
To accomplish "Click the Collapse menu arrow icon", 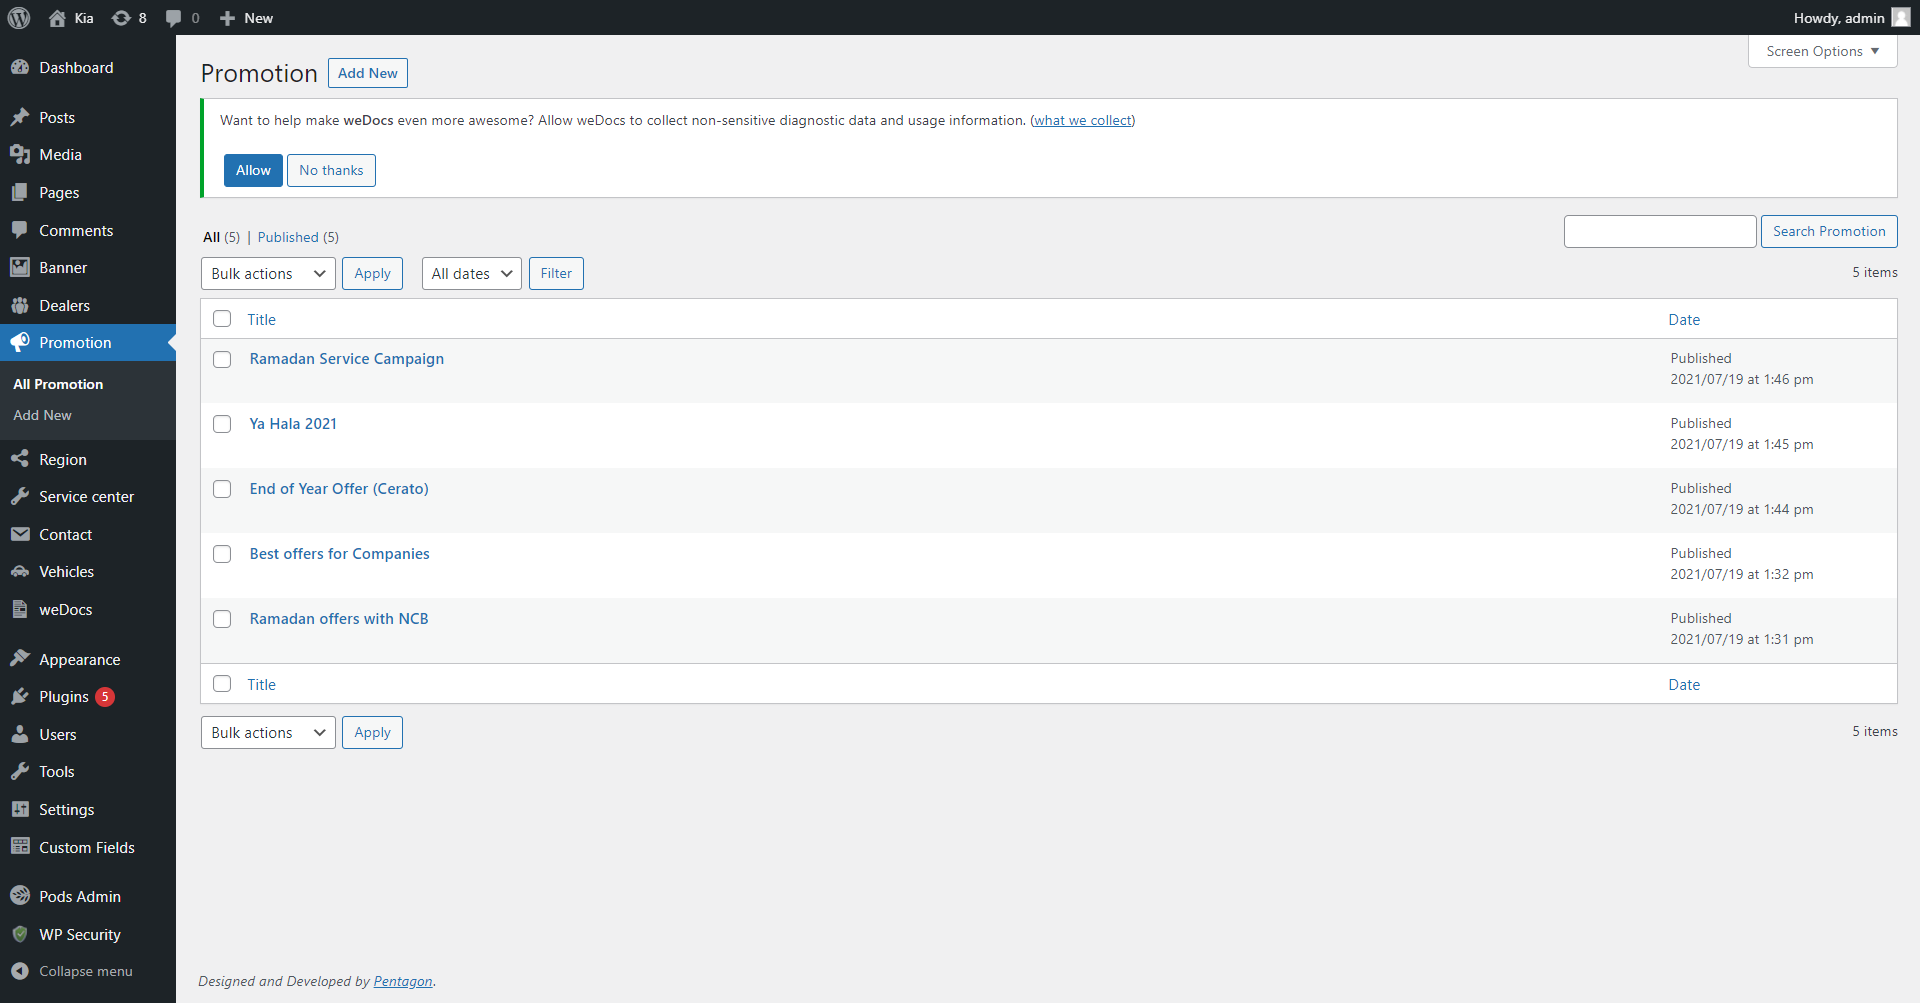I will pos(20,971).
